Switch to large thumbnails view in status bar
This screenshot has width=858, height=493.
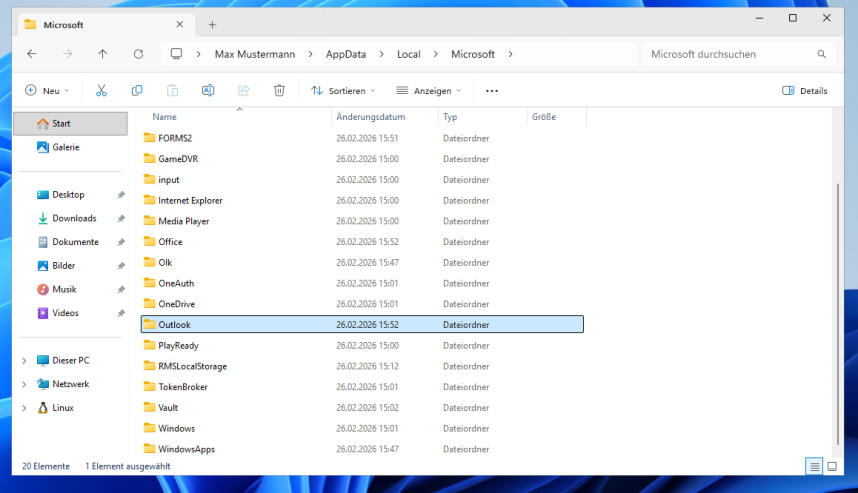(x=832, y=466)
